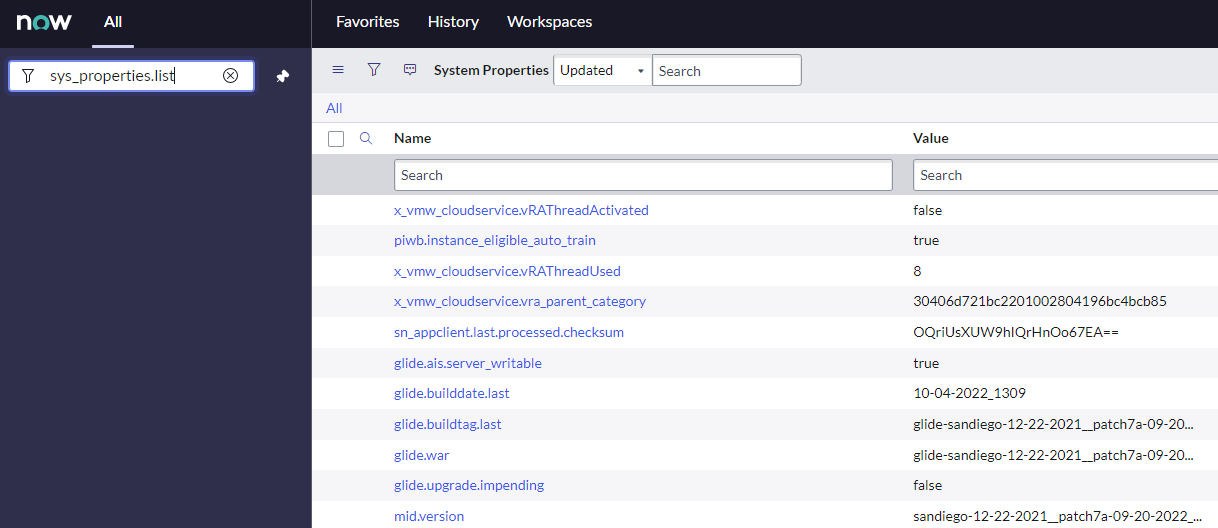Open x_vmw_cloudservice.vRAThreadActivated property

(521, 210)
